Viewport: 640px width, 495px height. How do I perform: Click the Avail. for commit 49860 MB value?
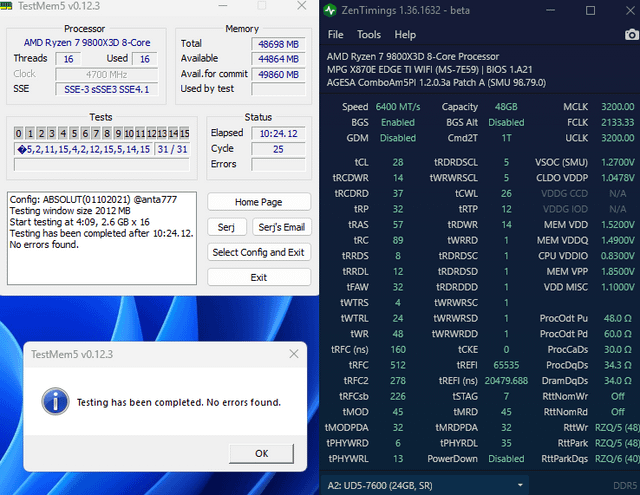[278, 75]
